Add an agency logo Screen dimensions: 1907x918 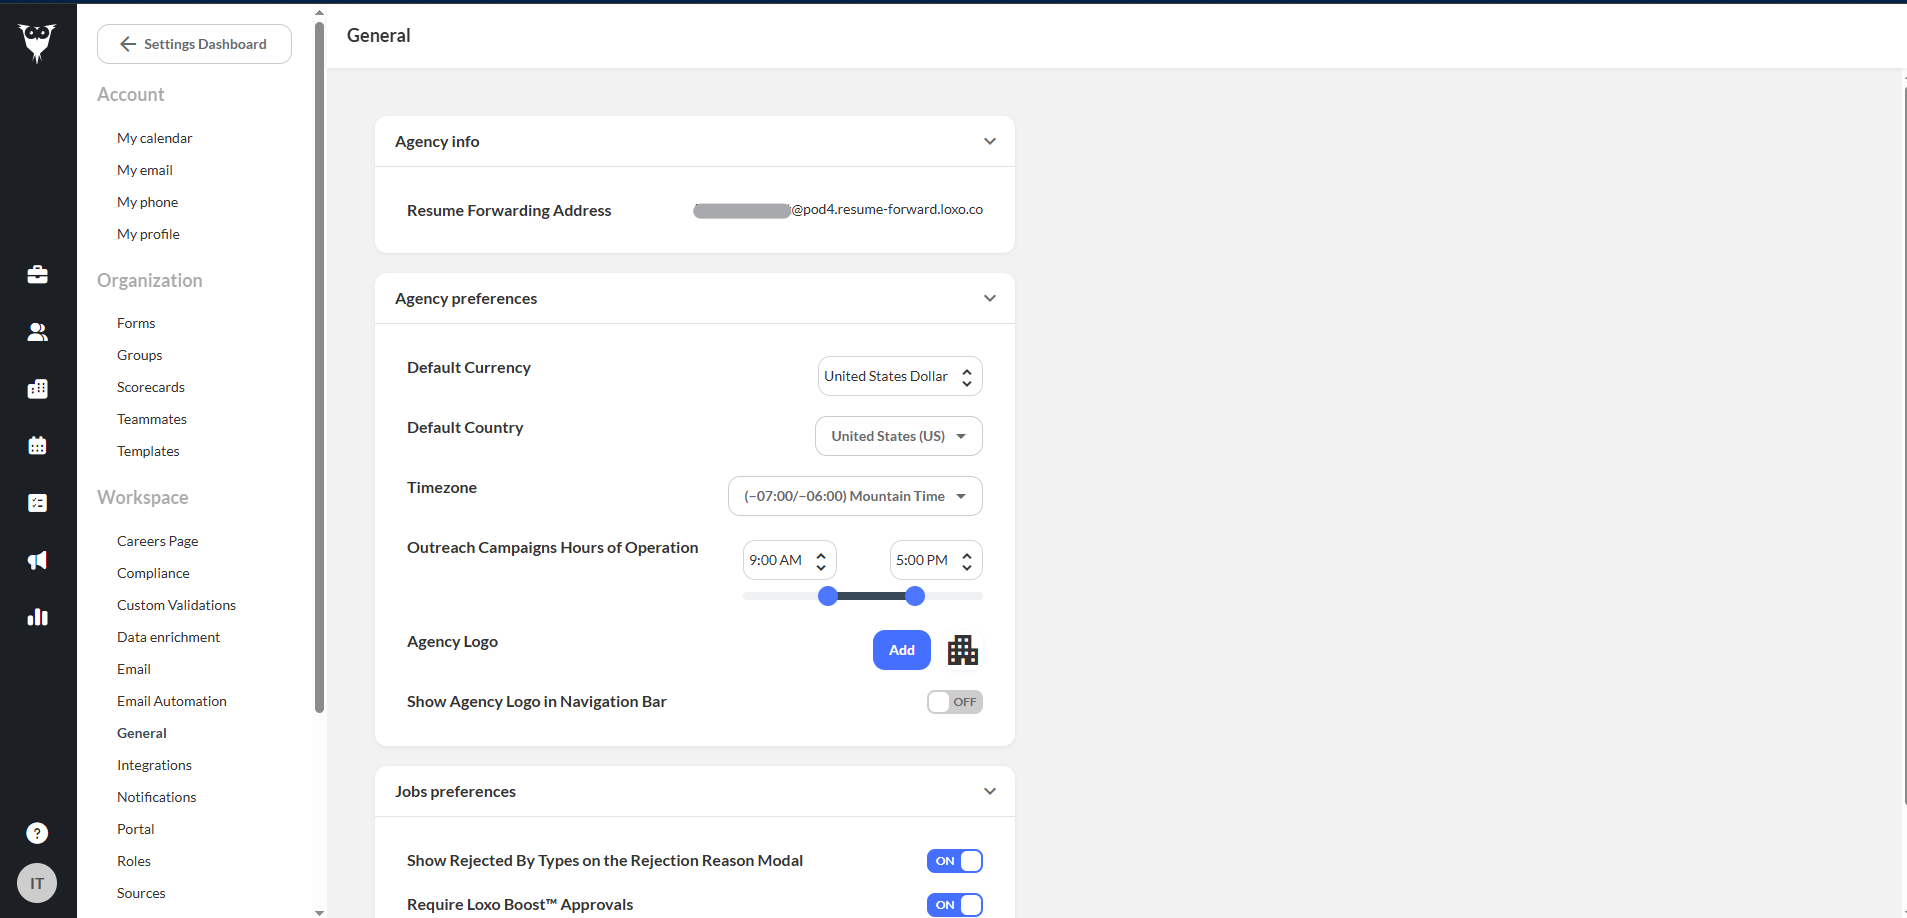[902, 650]
